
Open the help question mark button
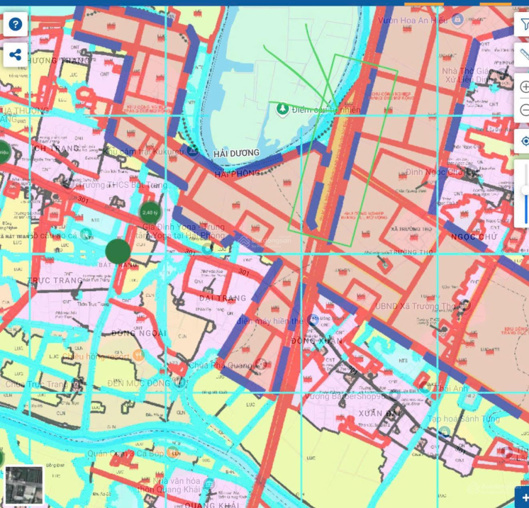[x=15, y=24]
